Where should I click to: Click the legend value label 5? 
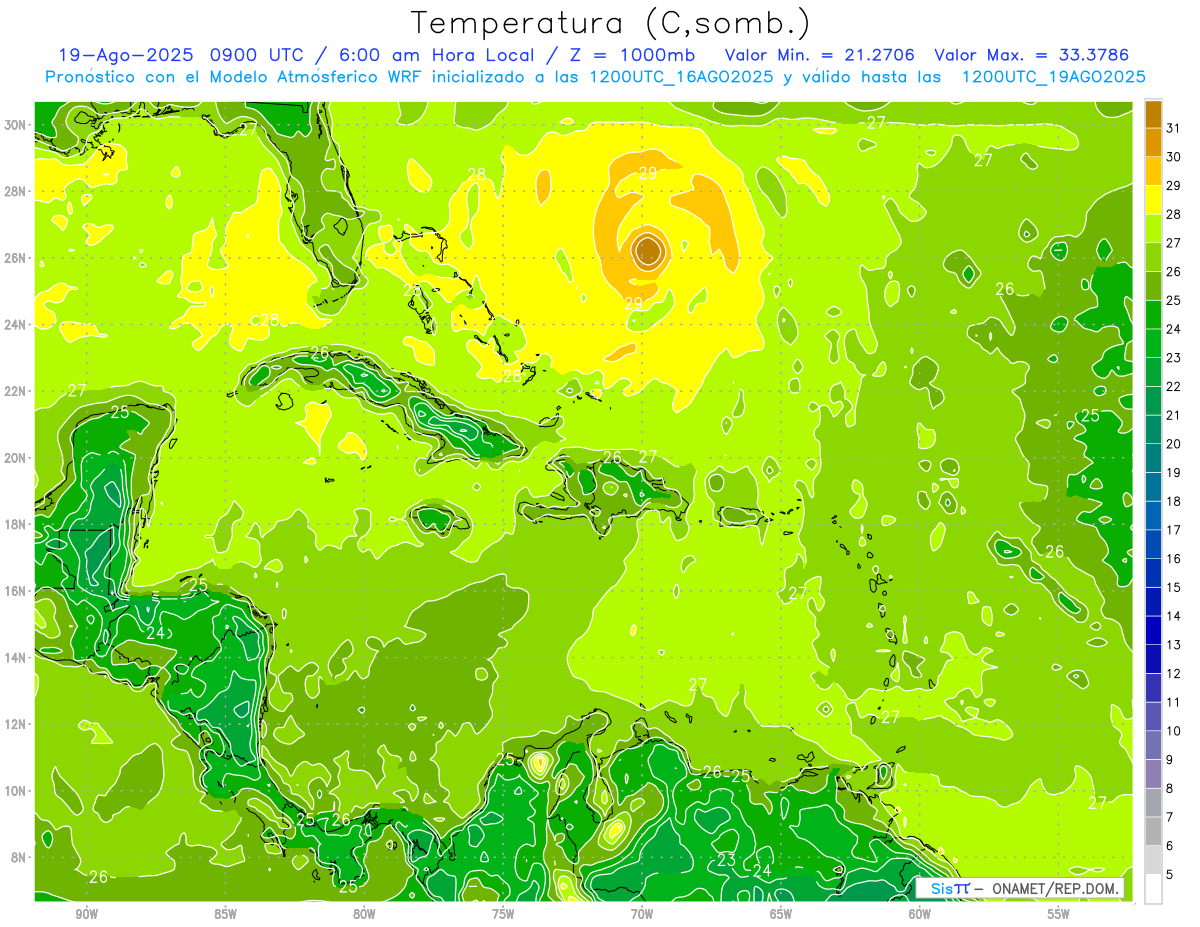point(1171,875)
